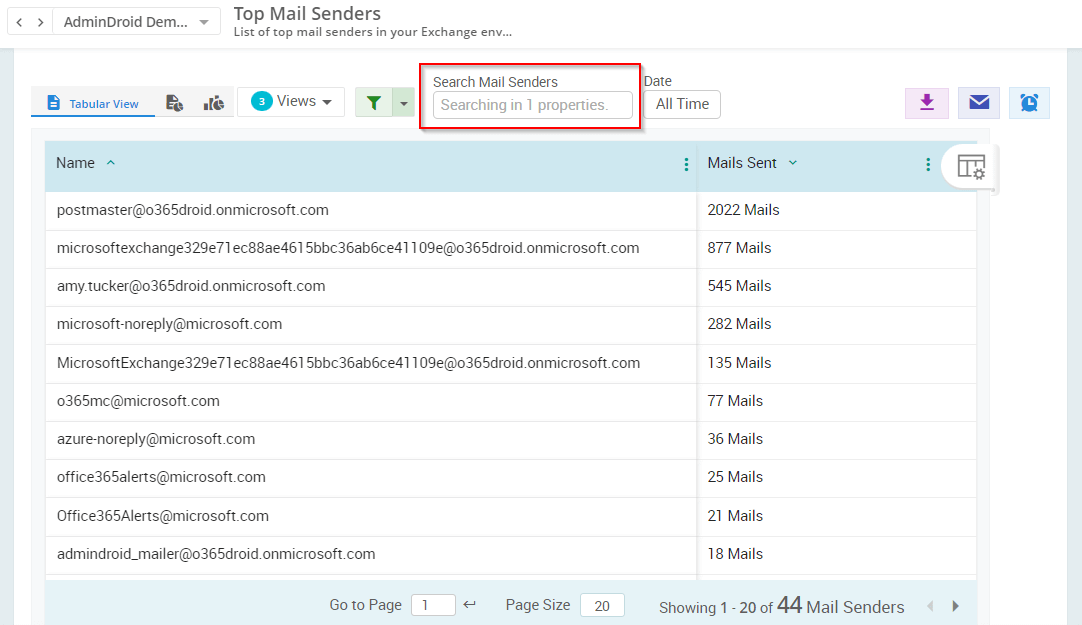Open the manage columns settings icon

pos(970,168)
